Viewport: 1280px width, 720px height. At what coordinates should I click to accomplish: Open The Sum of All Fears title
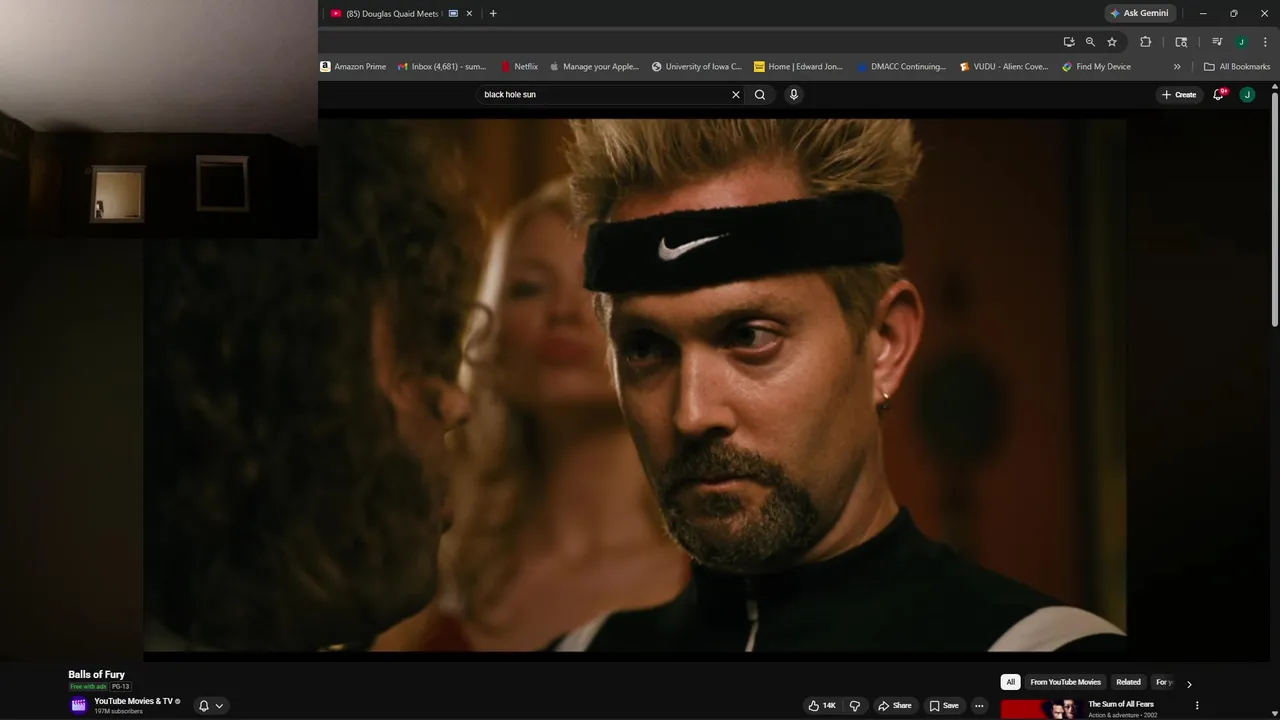click(x=1121, y=704)
